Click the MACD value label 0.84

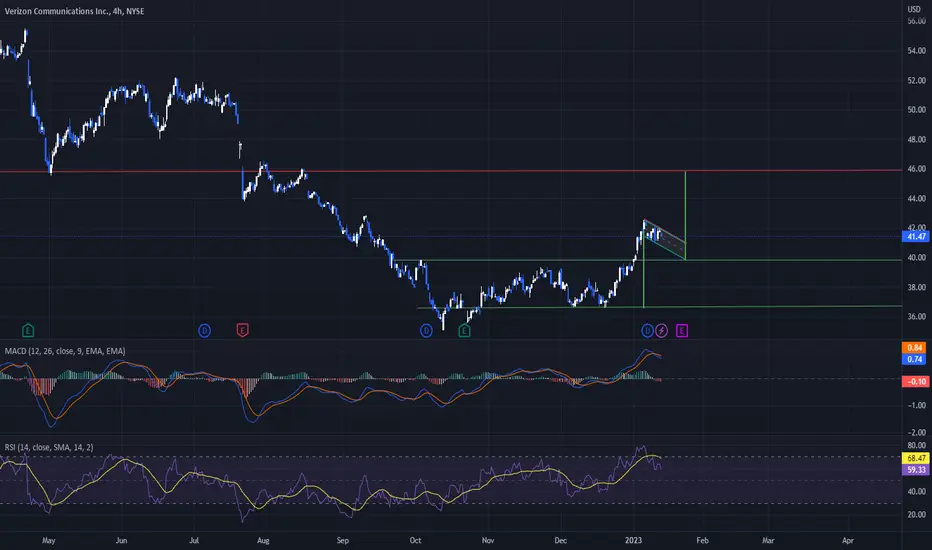point(916,348)
